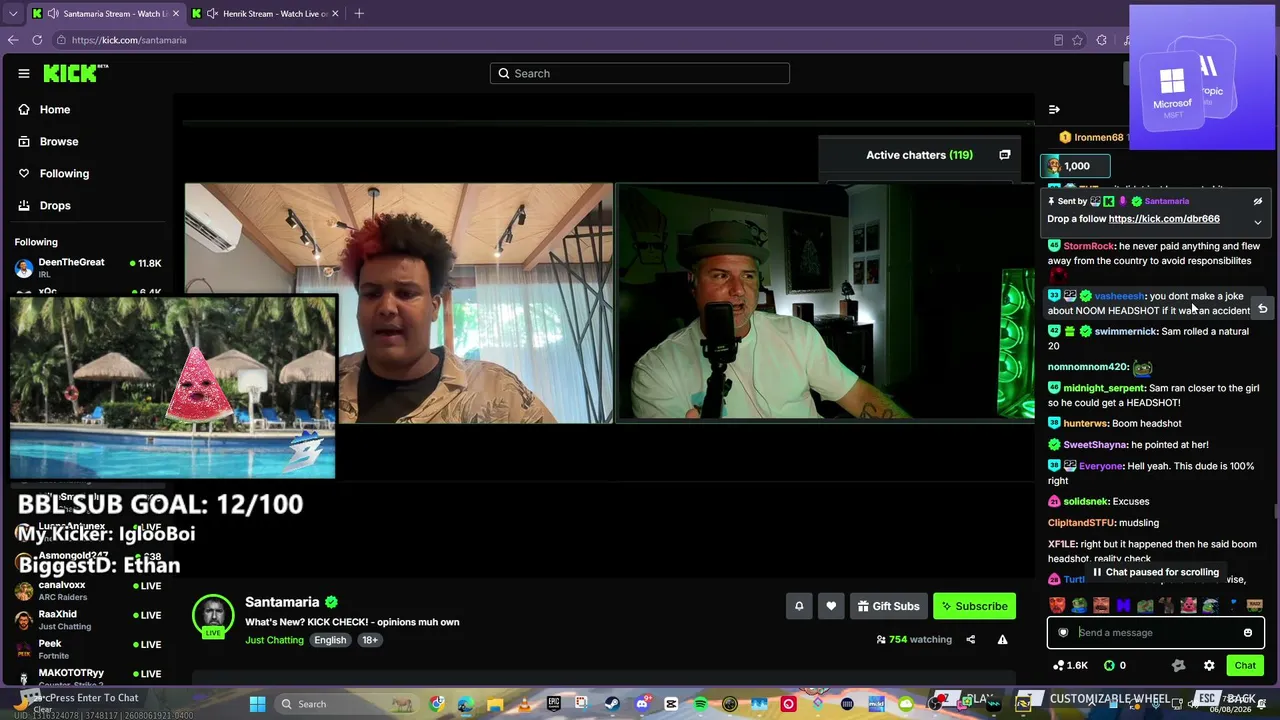Click the star-shaped icon beside chat settings
1280x720 pixels.
[x=1178, y=665]
